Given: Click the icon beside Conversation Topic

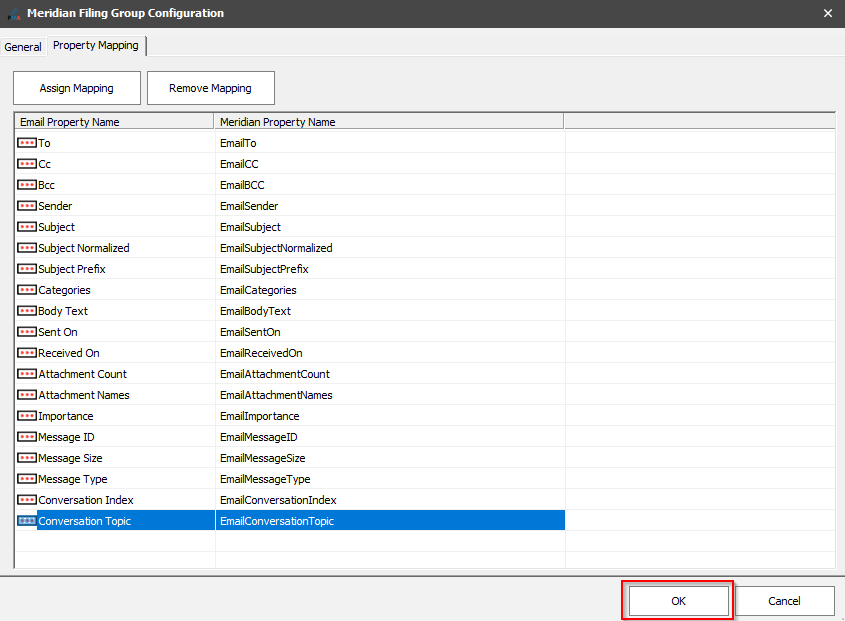Looking at the screenshot, I should tap(26, 521).
